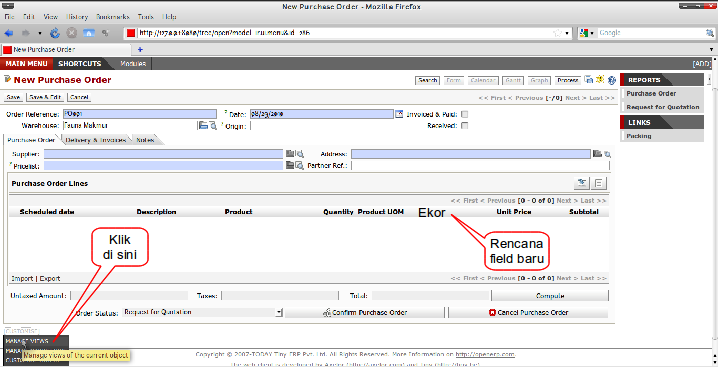Click the attachments icon next to Process
Image resolution: width=719 pixels, height=368 pixels.
(x=589, y=80)
